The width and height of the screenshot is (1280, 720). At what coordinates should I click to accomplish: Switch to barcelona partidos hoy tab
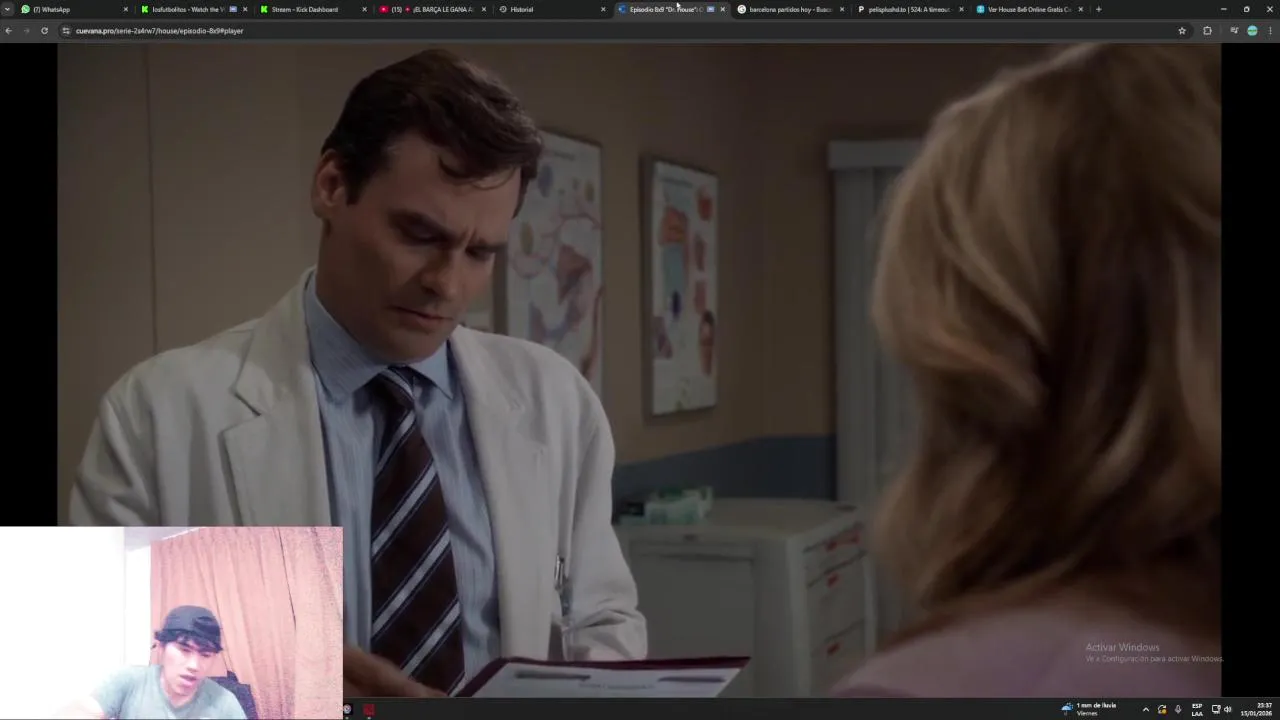tap(790, 9)
